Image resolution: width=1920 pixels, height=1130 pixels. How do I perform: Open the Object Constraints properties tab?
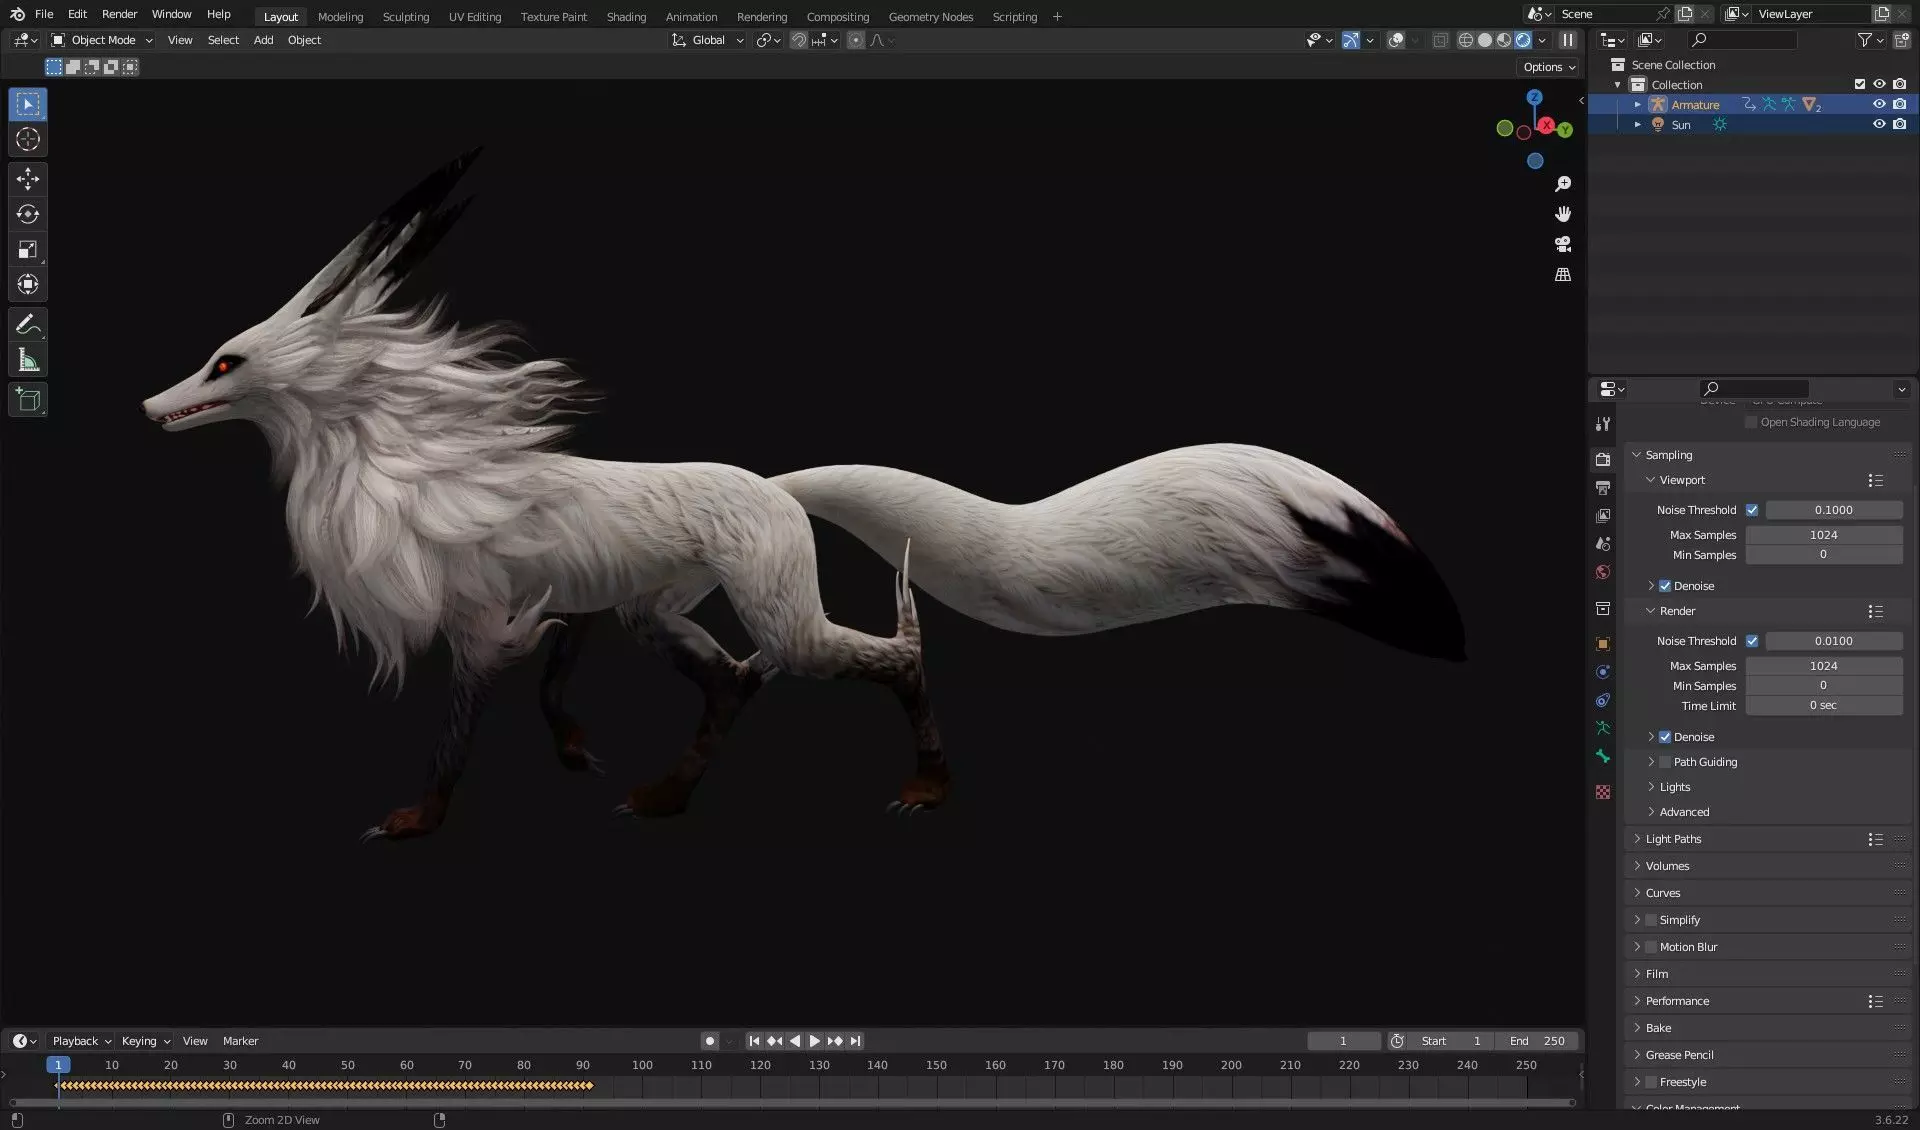point(1603,700)
